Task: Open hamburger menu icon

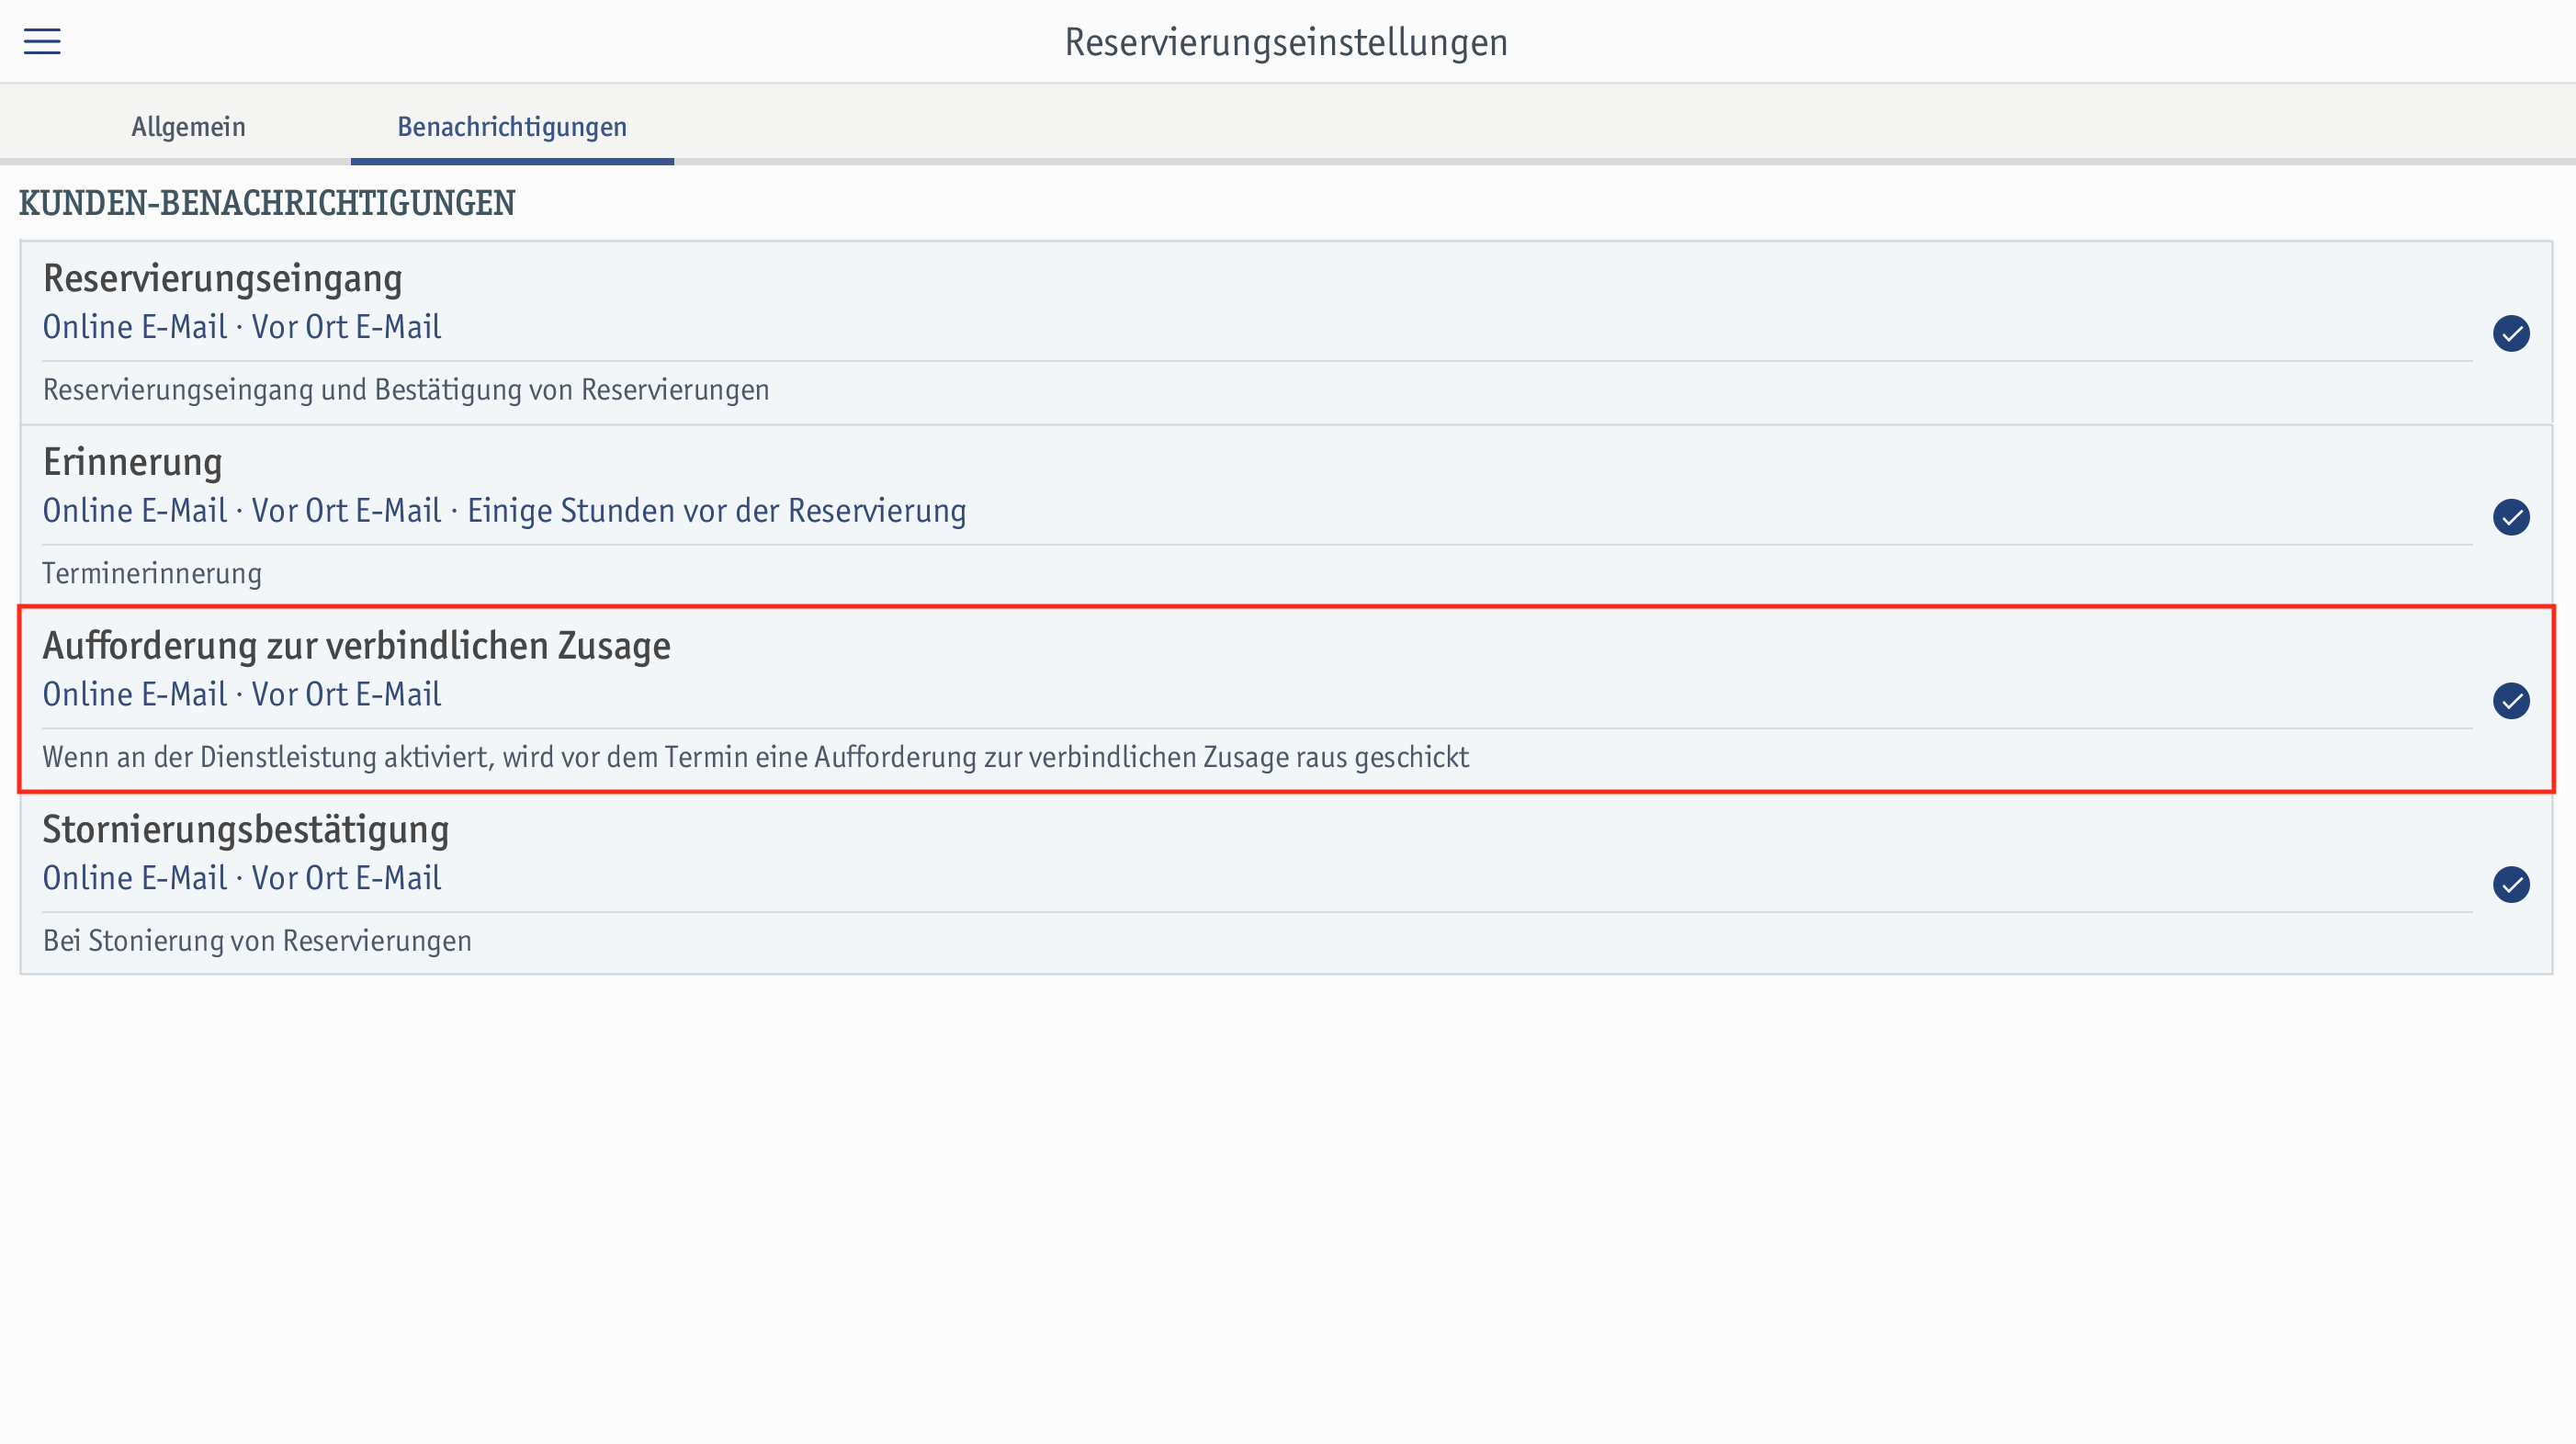Action: pyautogui.click(x=42, y=40)
